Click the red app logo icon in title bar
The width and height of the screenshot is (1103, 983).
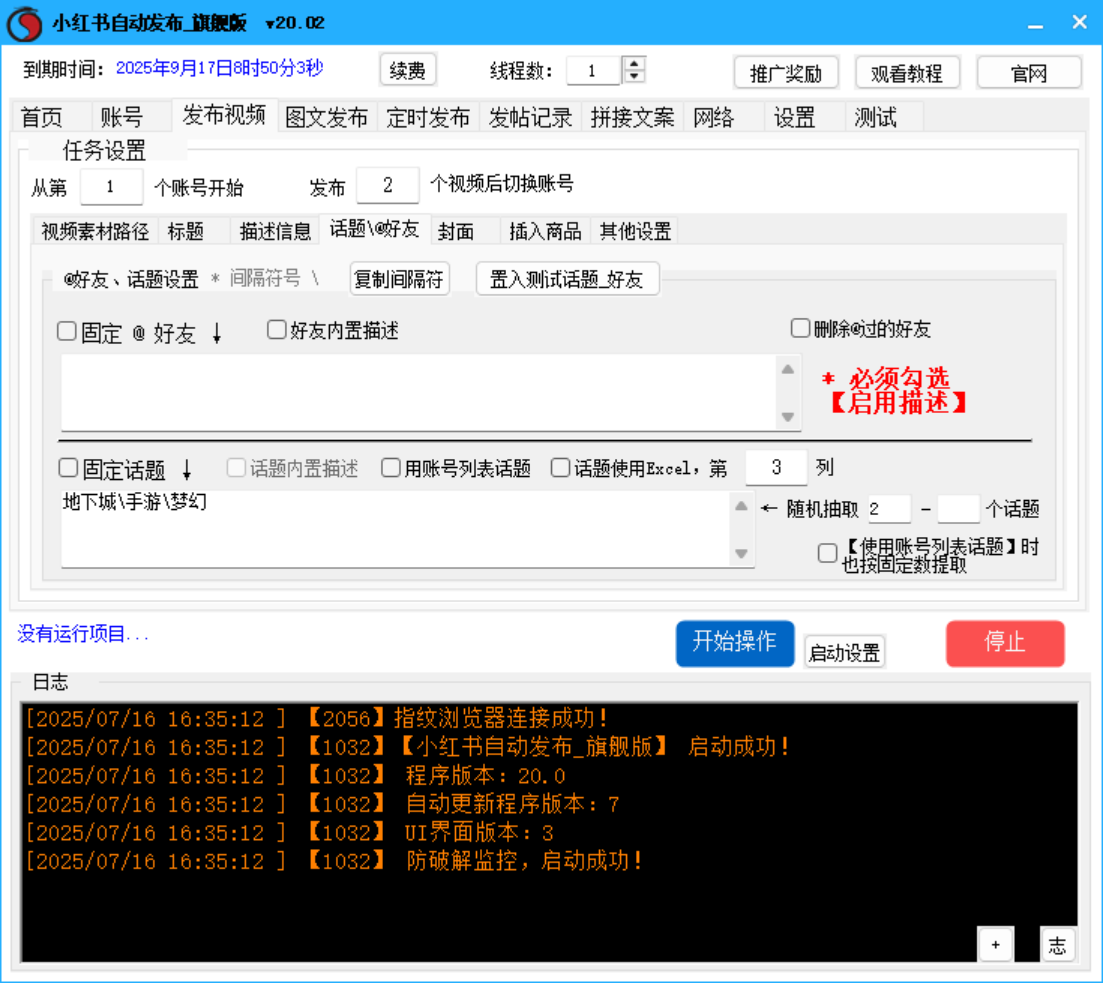25,23
